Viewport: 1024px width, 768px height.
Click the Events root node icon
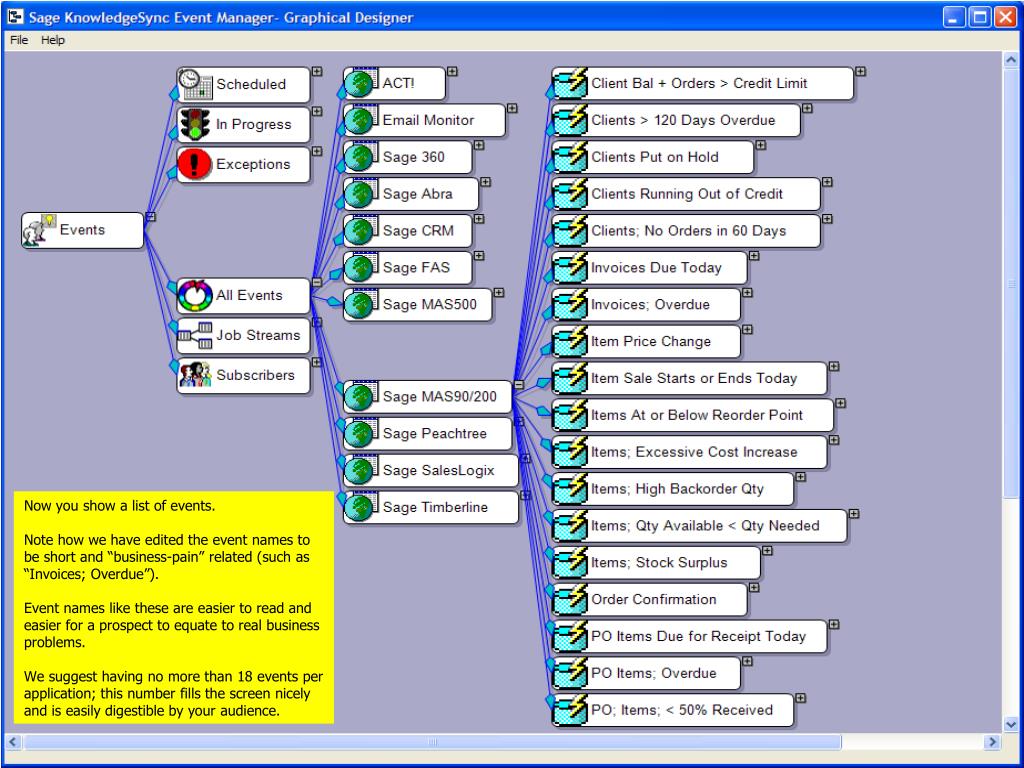pyautogui.click(x=40, y=230)
